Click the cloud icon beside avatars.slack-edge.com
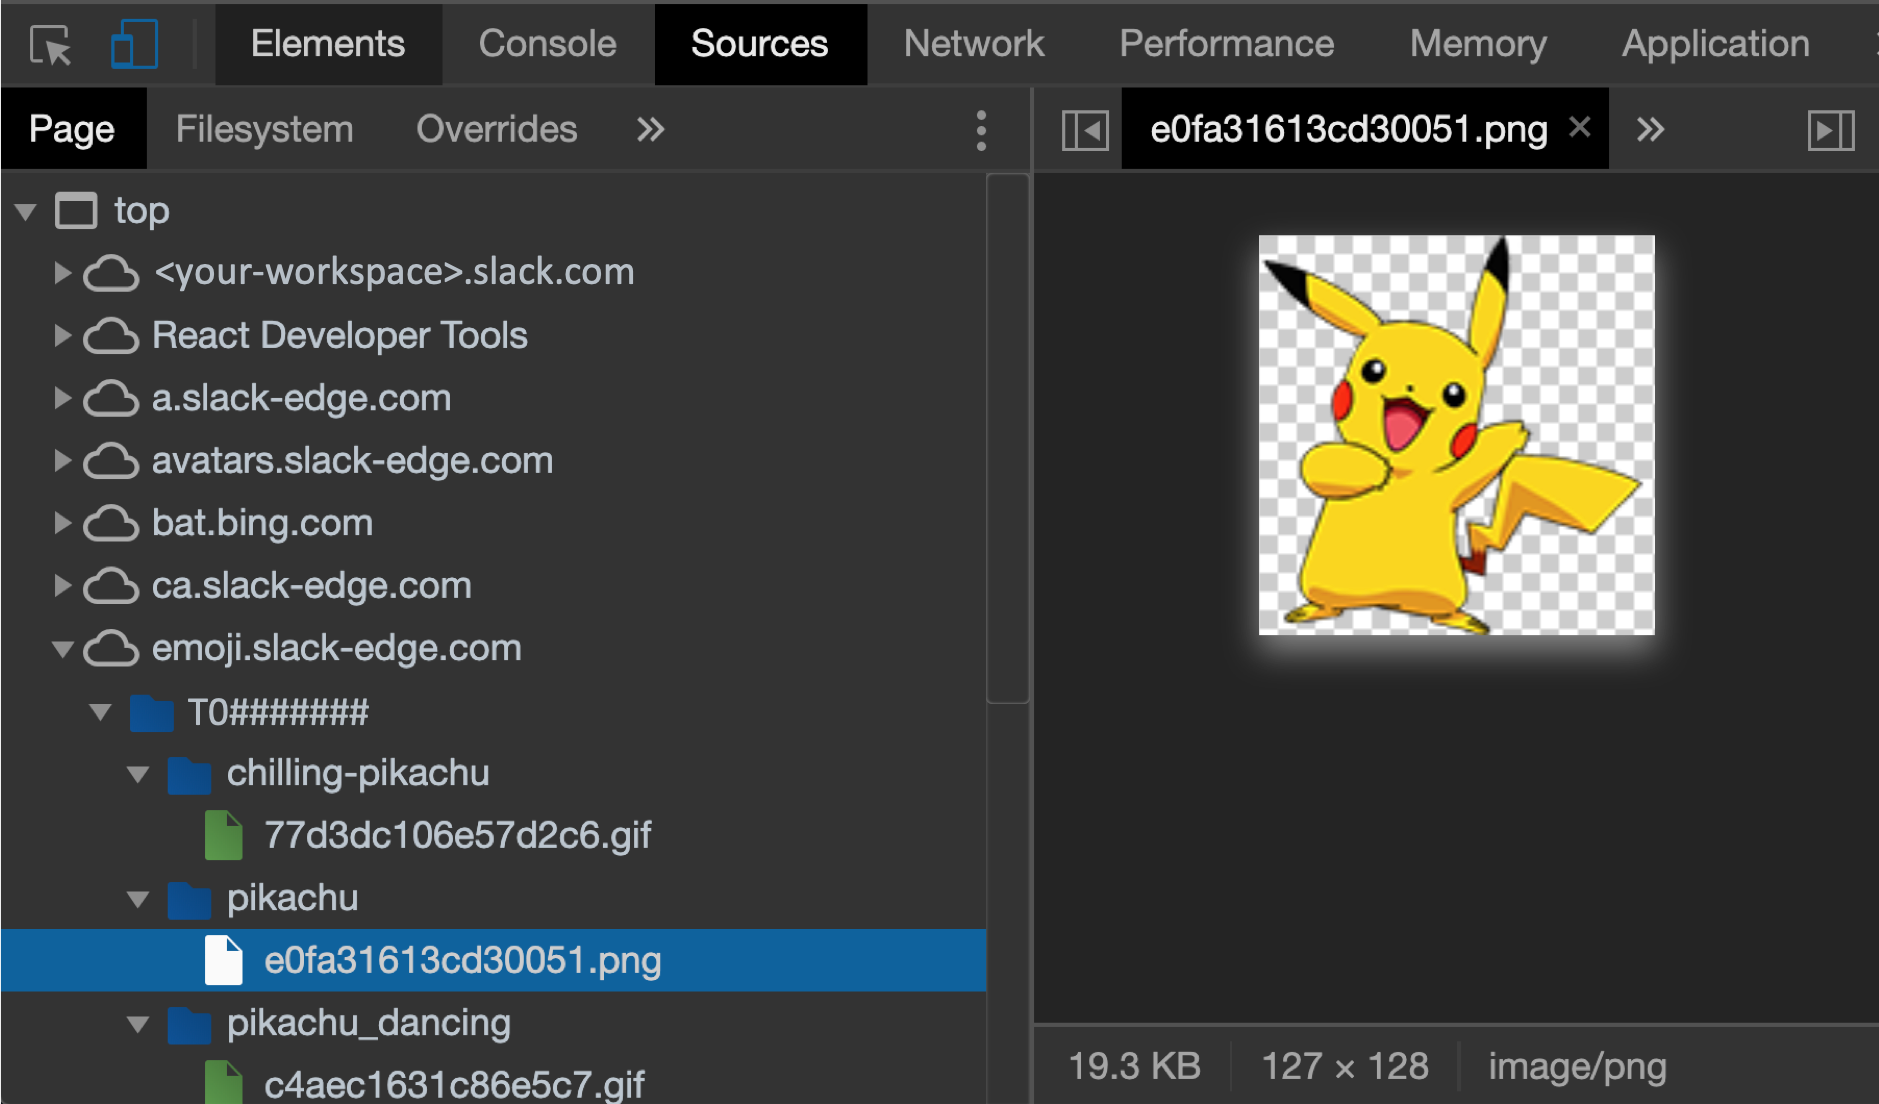This screenshot has height=1104, width=1879. [x=111, y=462]
